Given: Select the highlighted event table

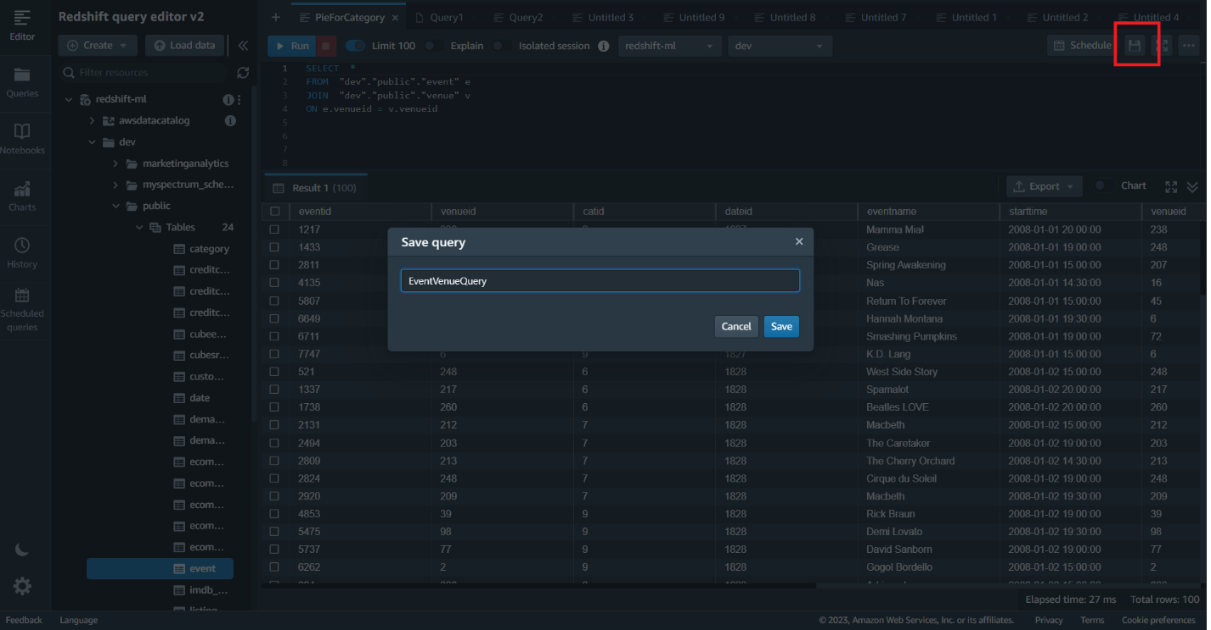Looking at the screenshot, I should point(160,569).
